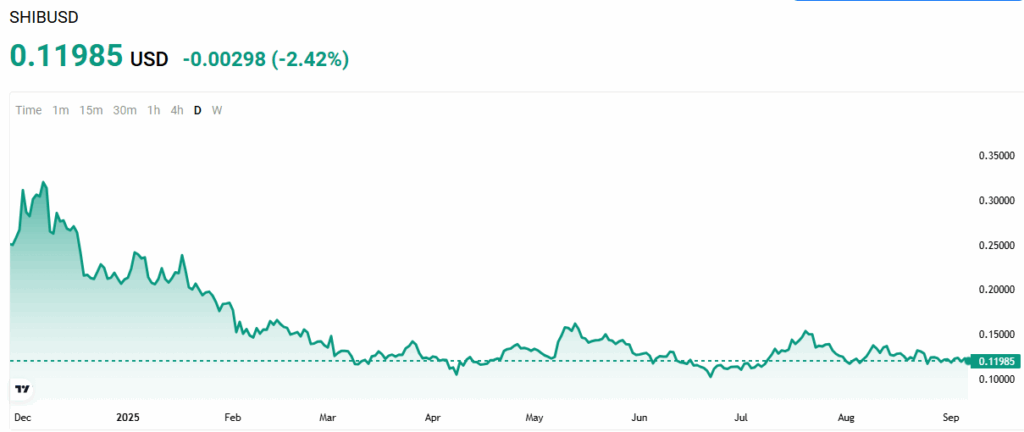Select the daily D interval
The height and width of the screenshot is (432, 1024).
tap(197, 110)
